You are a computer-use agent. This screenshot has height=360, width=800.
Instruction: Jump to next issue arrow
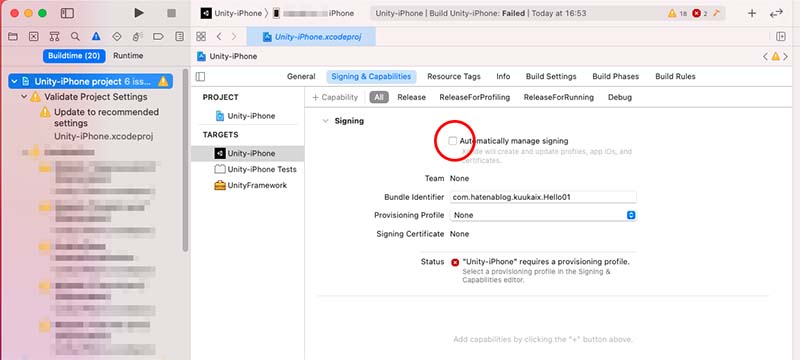point(786,56)
